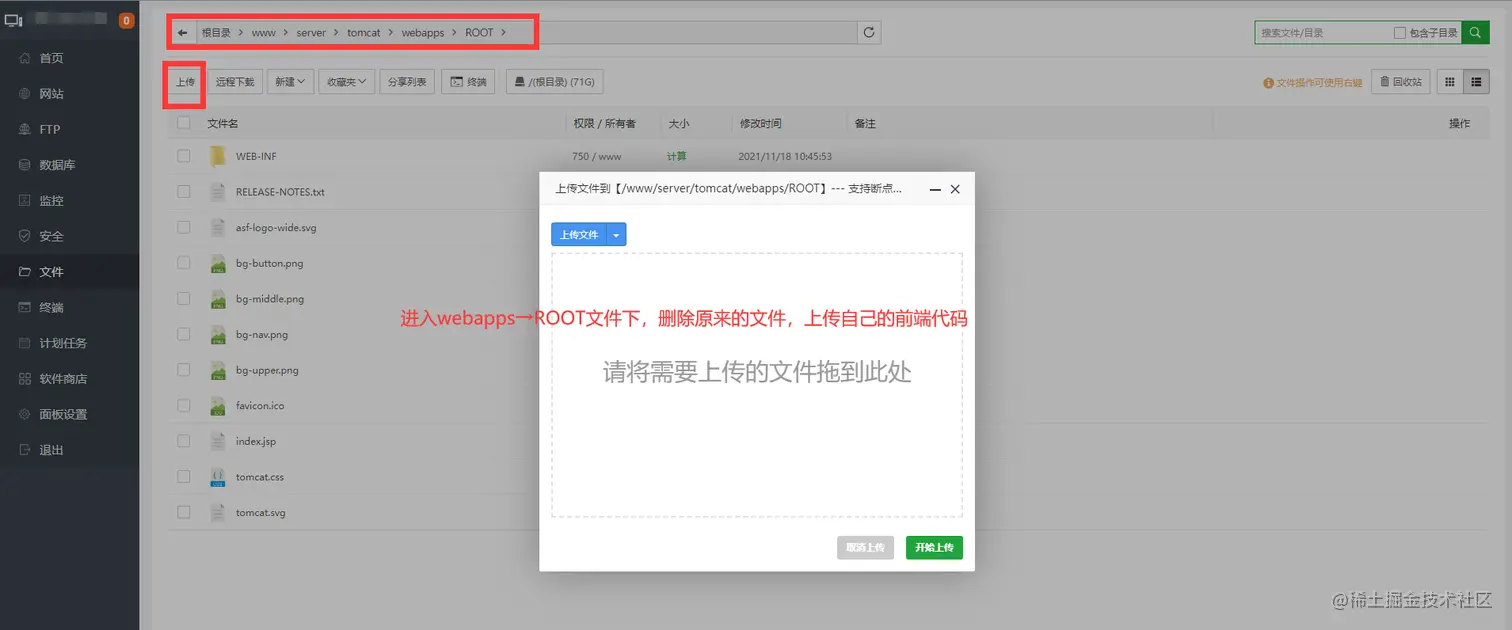Open 软件商店 via its grid icon
1512x630 pixels.
[25, 379]
